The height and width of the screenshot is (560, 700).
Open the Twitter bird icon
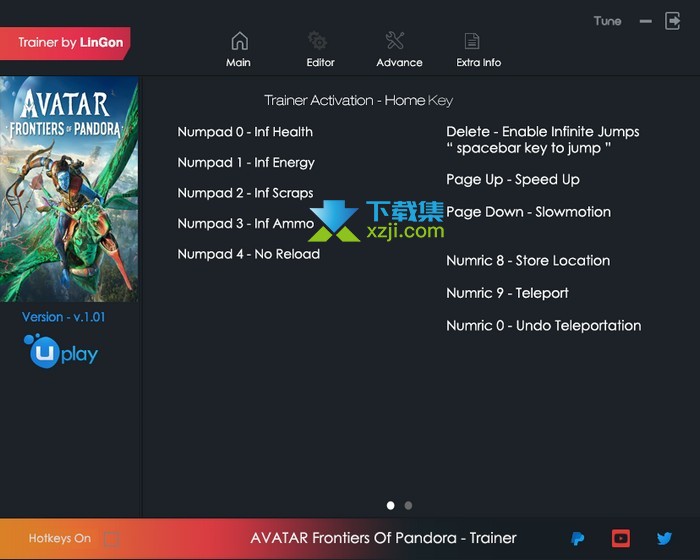pos(664,539)
